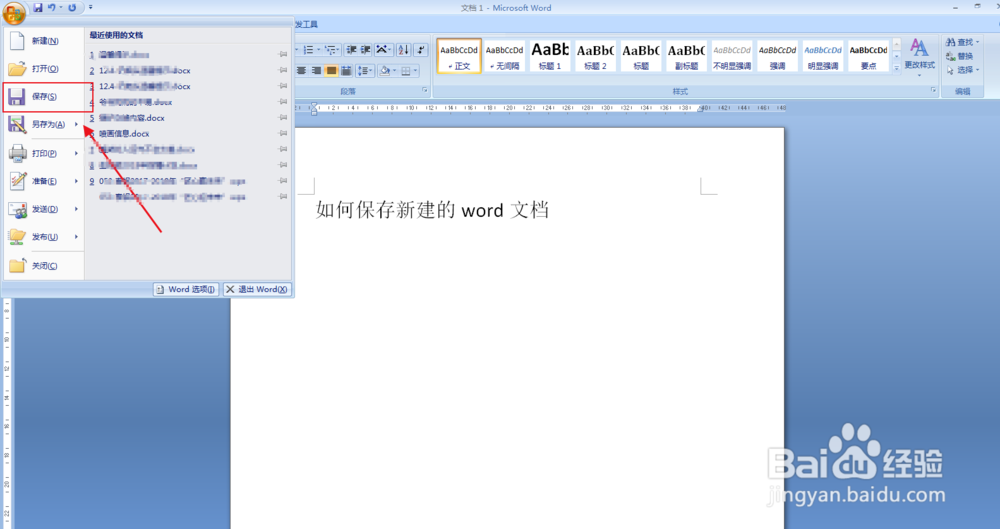
Task: Apply the 不明显强调 style
Action: point(732,56)
